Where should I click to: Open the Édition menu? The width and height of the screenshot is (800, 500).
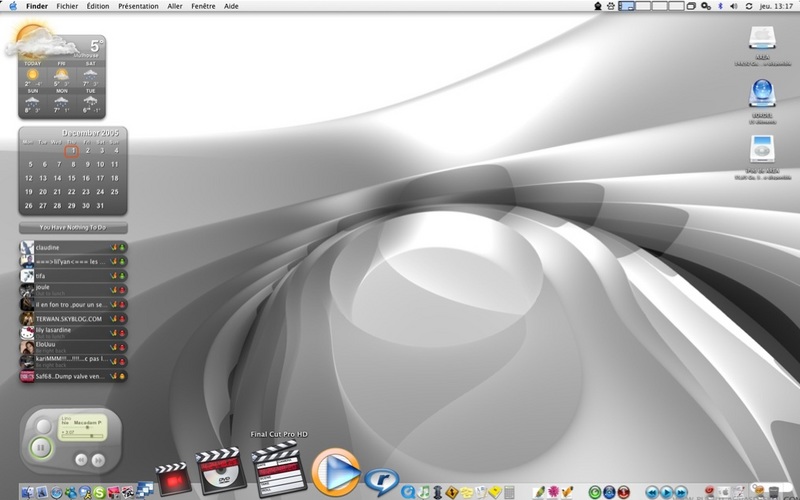[x=98, y=6]
